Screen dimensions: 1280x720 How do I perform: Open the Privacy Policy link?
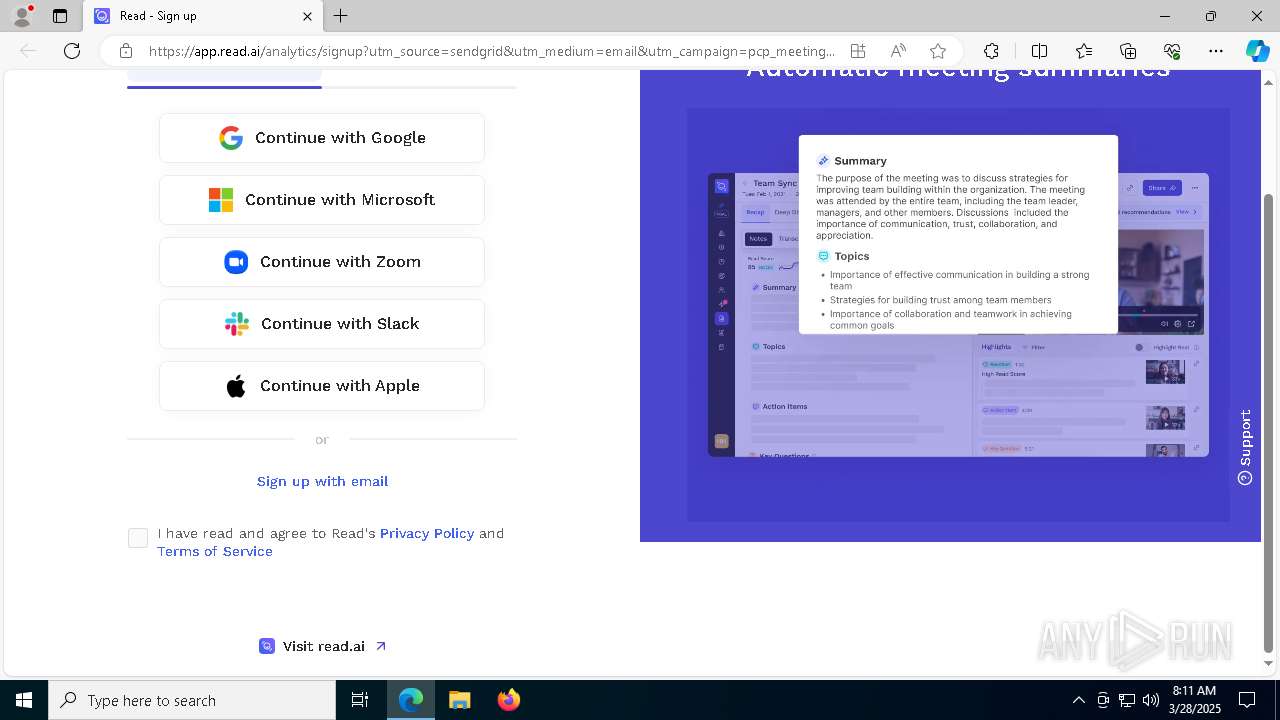click(427, 533)
